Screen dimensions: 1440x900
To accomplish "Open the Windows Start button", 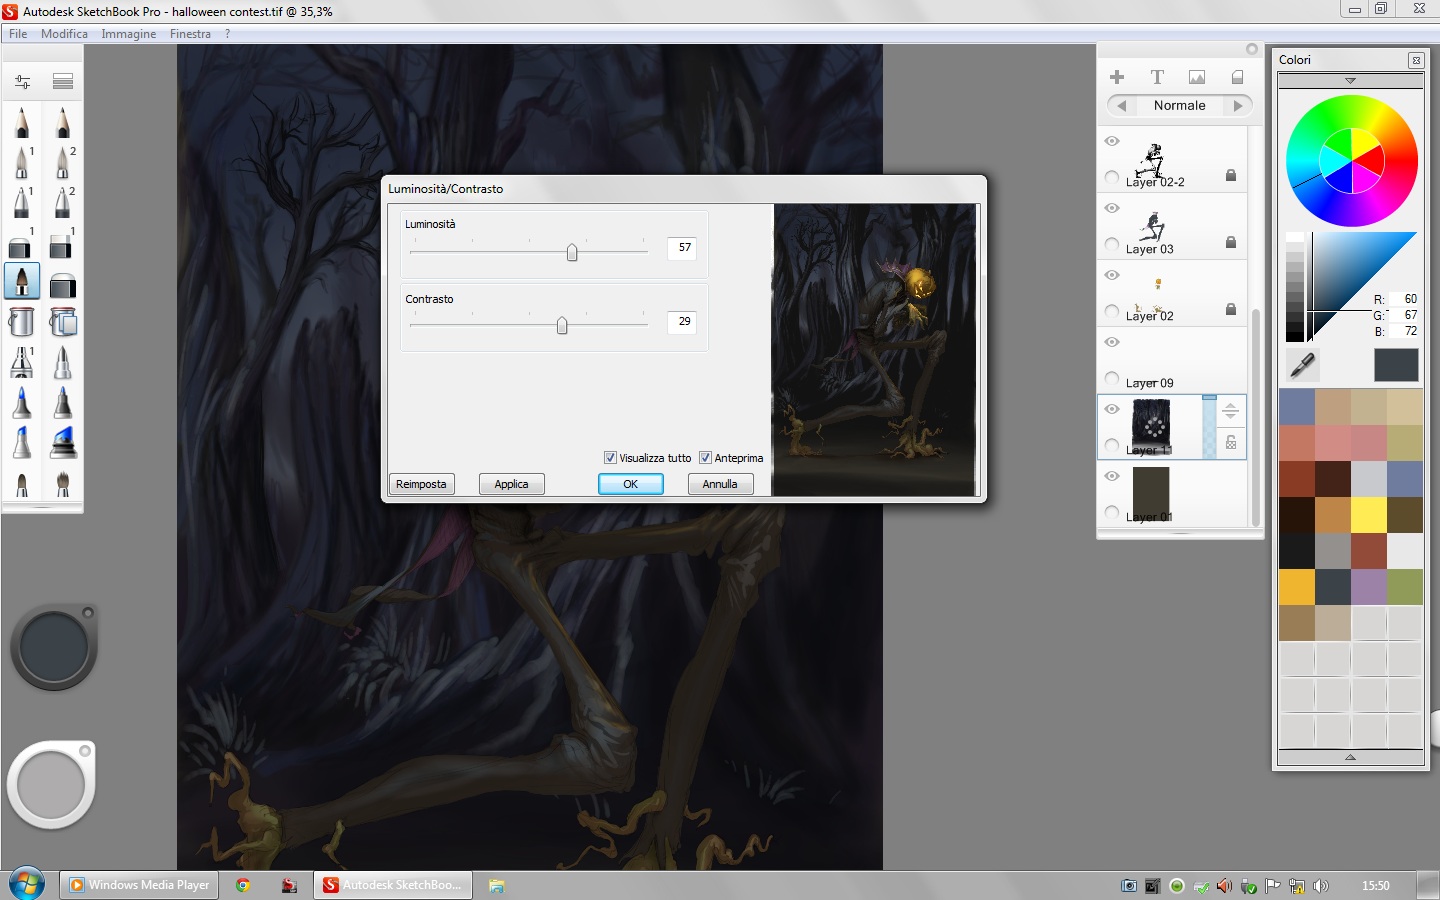I will pyautogui.click(x=27, y=885).
